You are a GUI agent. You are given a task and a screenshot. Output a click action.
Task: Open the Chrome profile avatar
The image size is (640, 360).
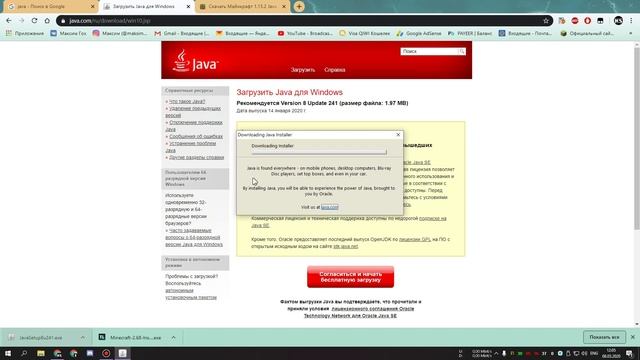point(618,20)
